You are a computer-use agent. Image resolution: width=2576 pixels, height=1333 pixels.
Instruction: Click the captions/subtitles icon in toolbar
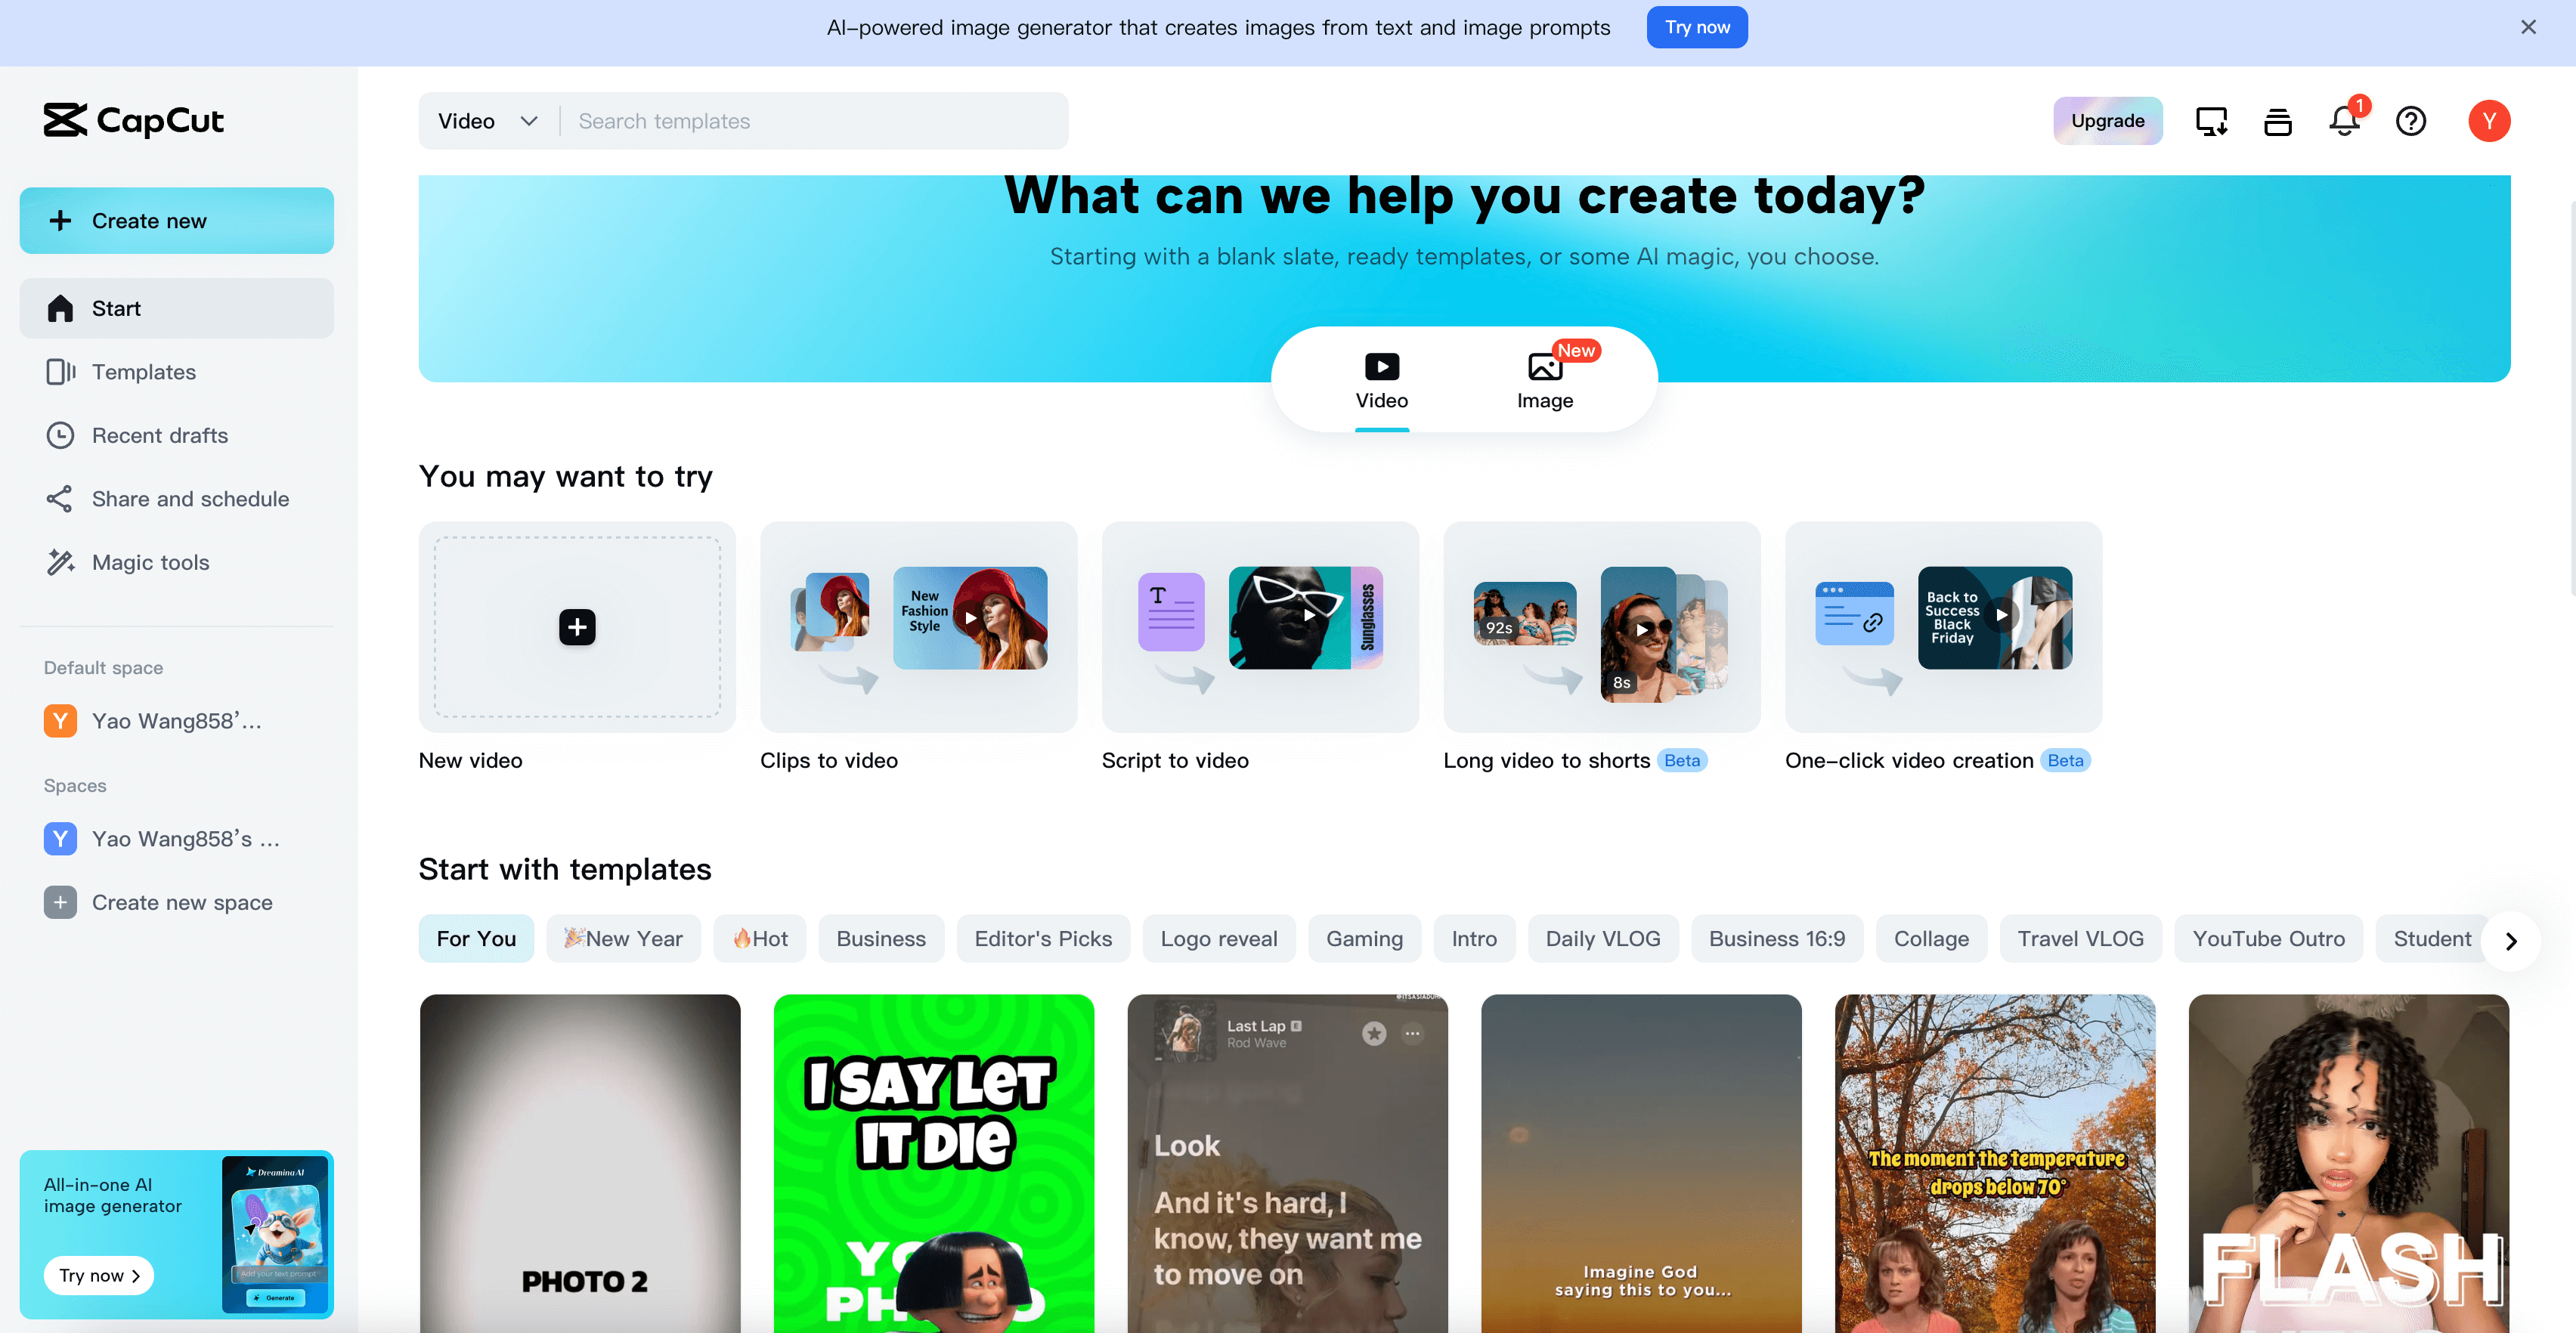pos(2278,121)
